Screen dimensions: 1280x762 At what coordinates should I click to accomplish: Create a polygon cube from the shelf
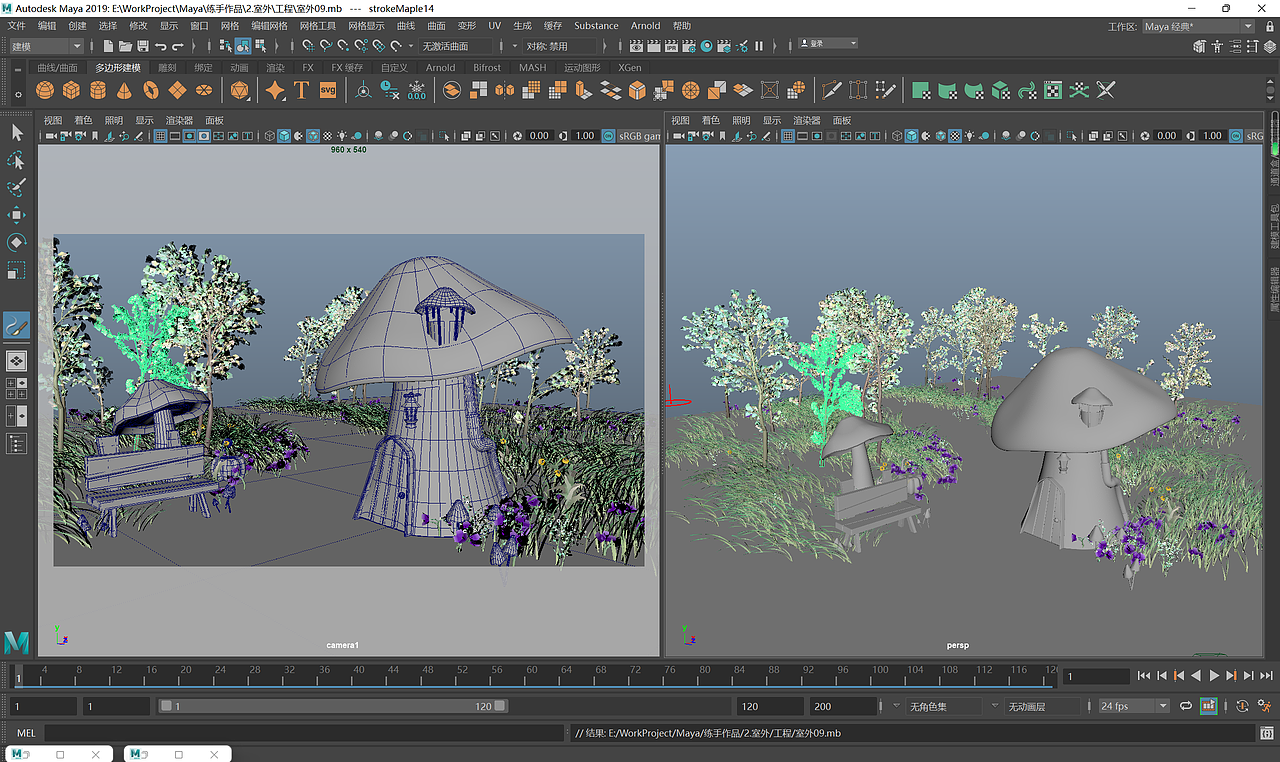pos(71,91)
